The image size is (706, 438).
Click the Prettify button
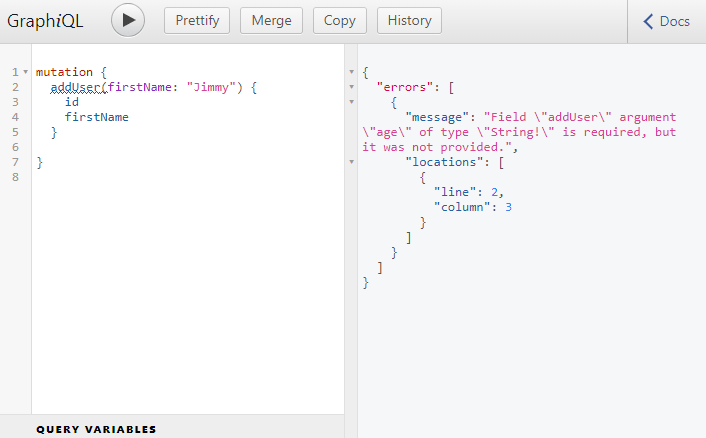[x=197, y=21]
